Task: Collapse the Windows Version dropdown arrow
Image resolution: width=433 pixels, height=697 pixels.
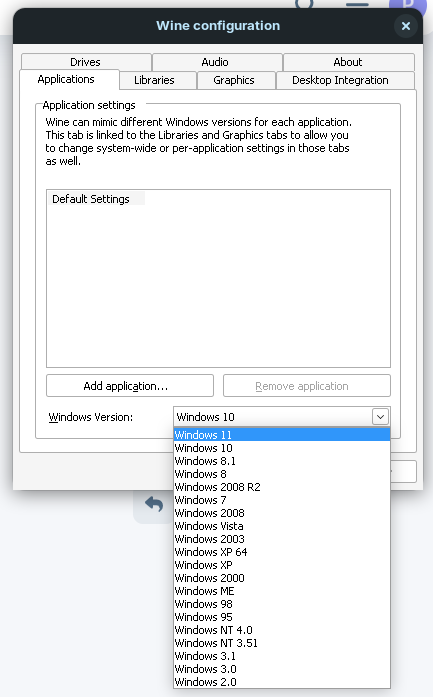Action: point(381,417)
